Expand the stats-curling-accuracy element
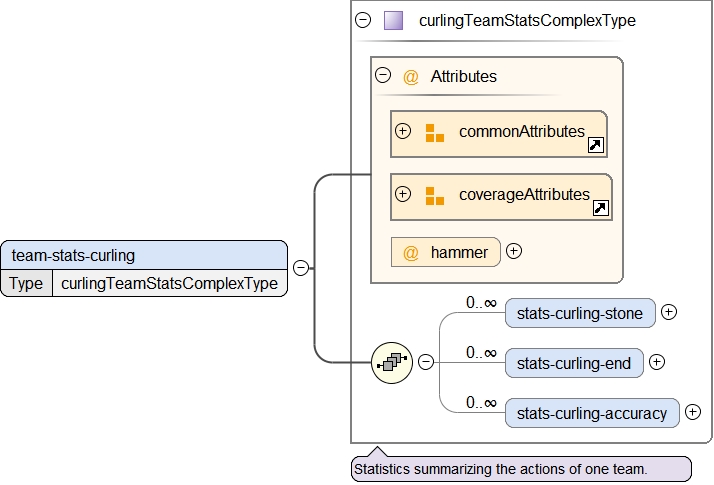Viewport: 714px width, 485px height. [692, 412]
